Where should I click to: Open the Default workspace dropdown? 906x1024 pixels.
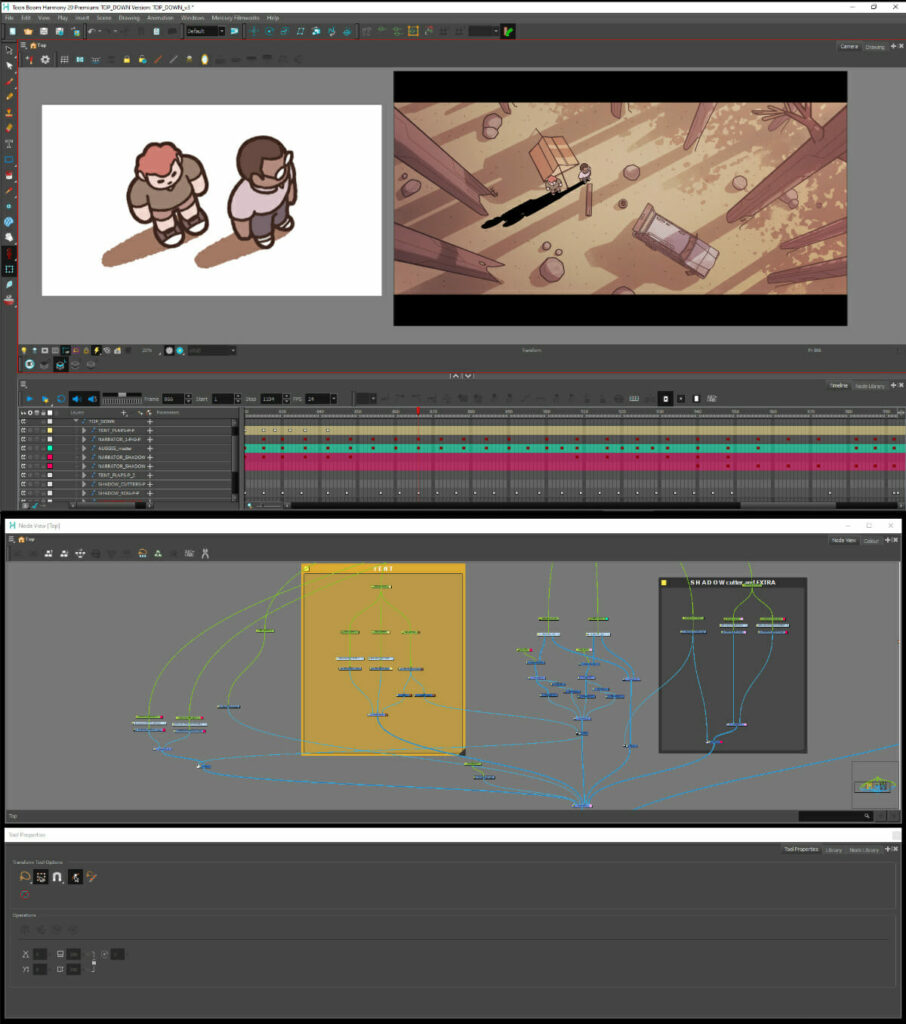click(205, 31)
